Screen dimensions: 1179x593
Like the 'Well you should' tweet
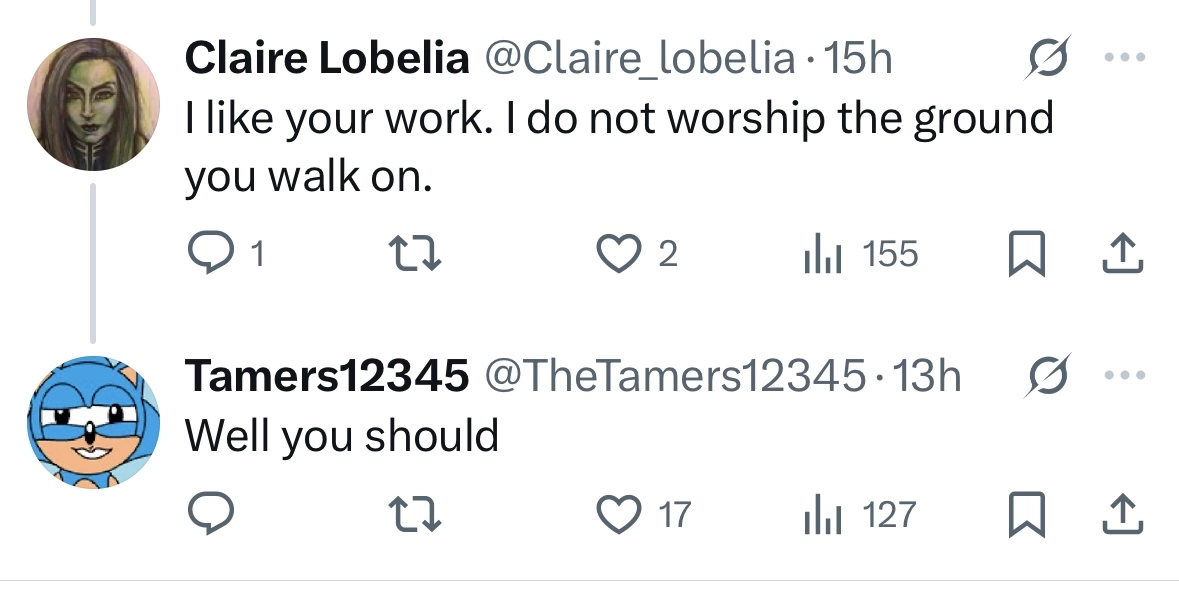pos(643,515)
